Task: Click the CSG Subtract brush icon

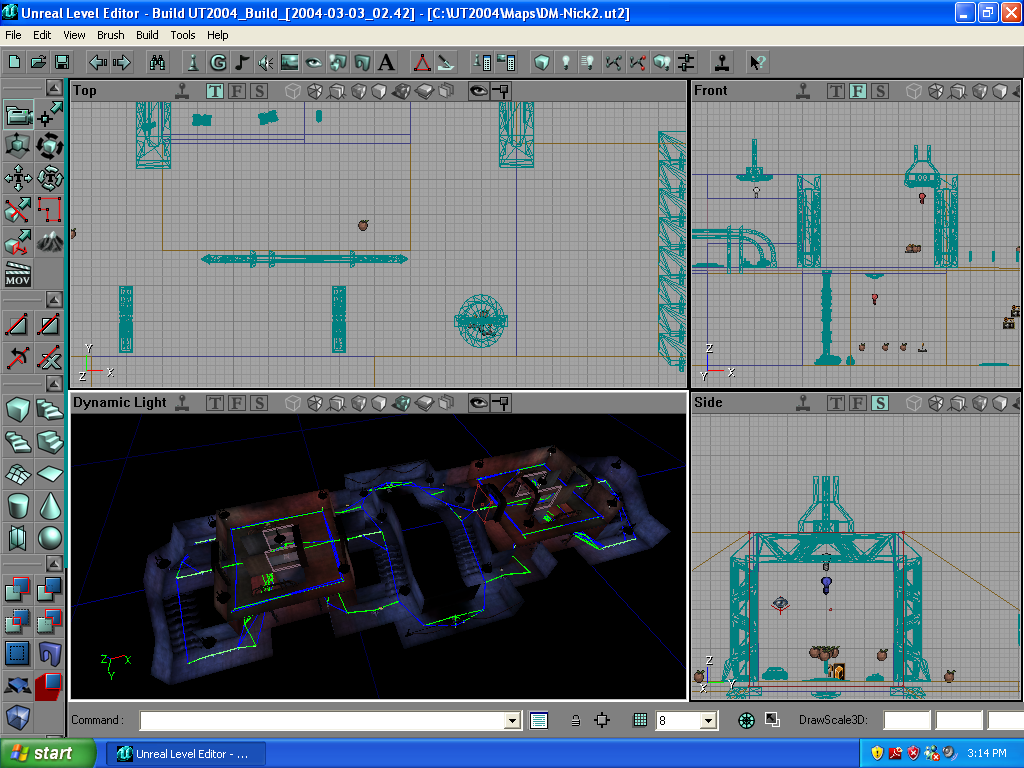Action: tap(50, 589)
